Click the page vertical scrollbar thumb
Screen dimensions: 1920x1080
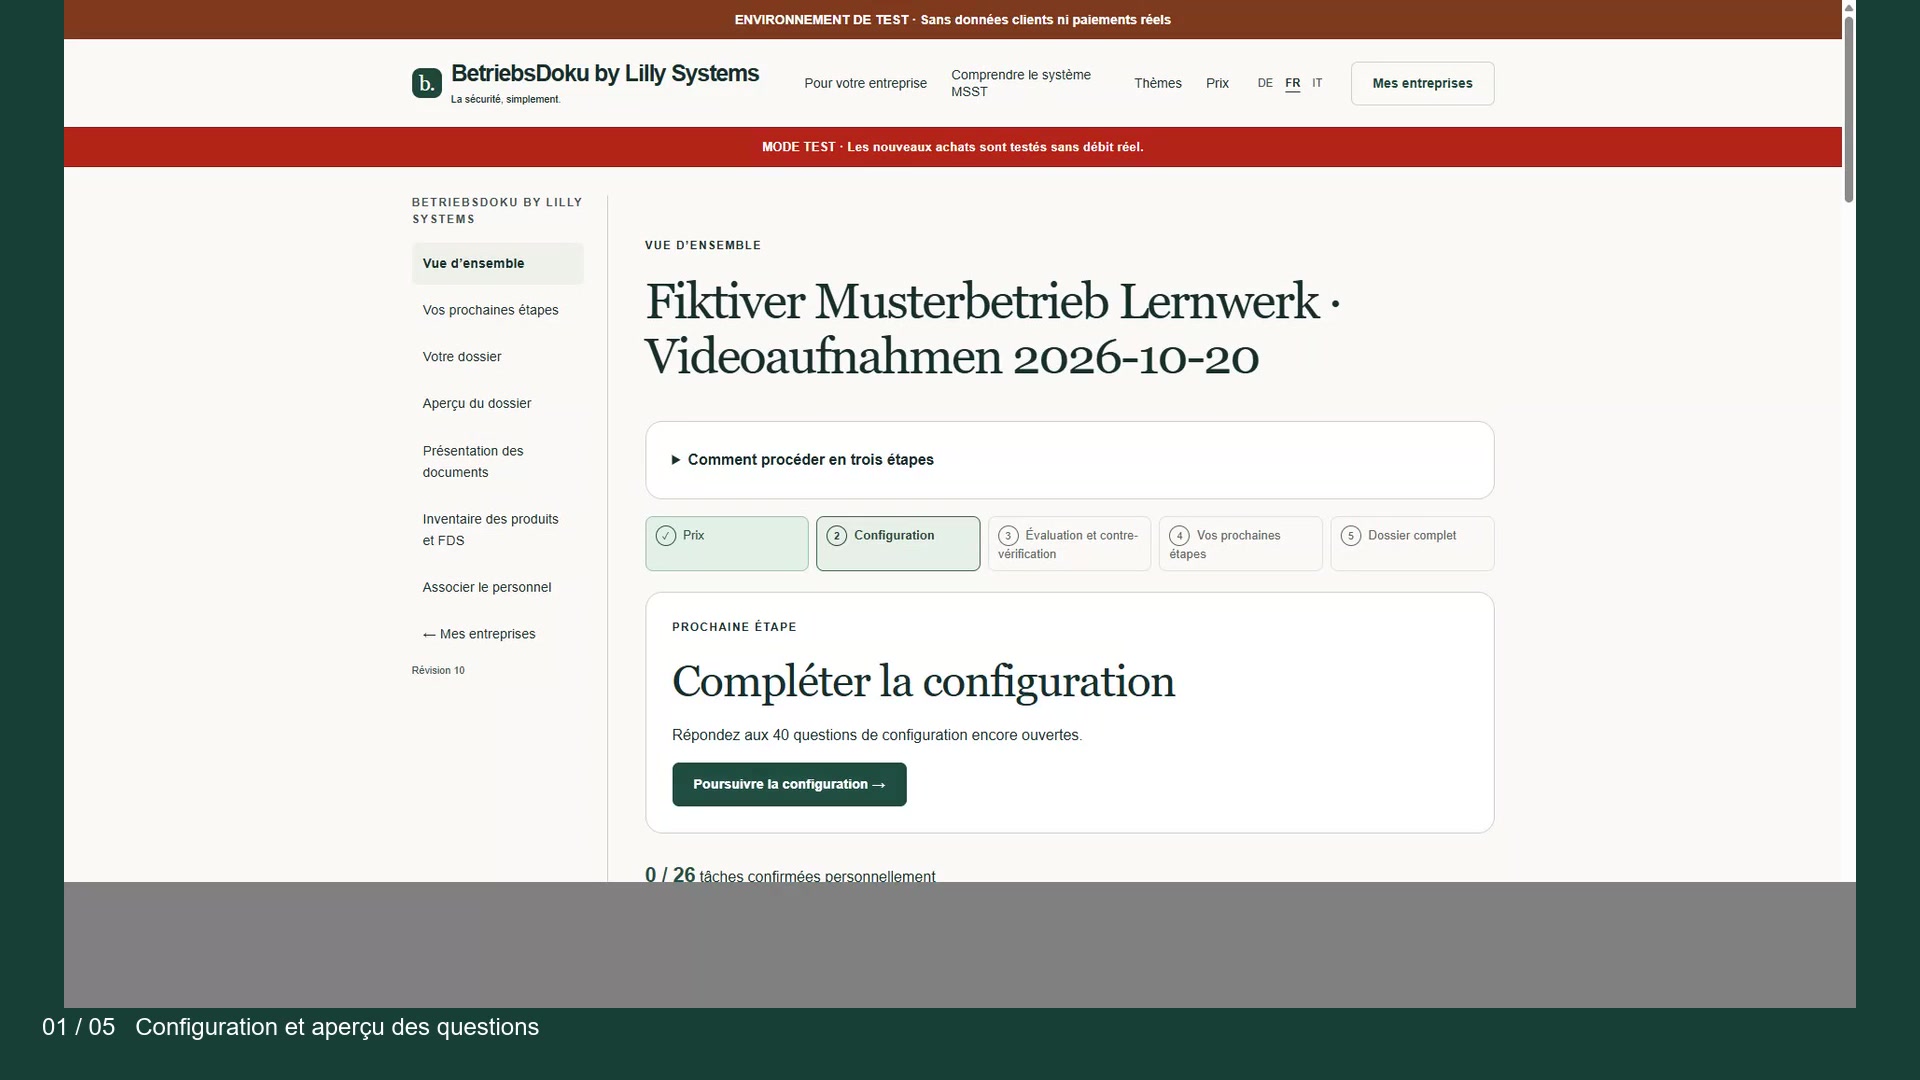coord(1849,108)
